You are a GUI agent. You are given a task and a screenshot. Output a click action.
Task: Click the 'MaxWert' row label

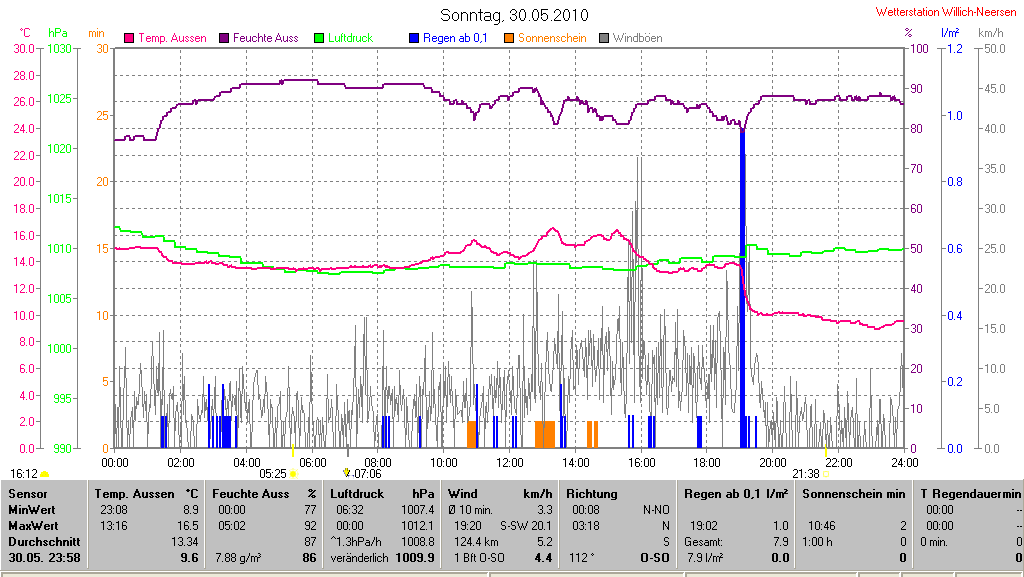point(33,526)
